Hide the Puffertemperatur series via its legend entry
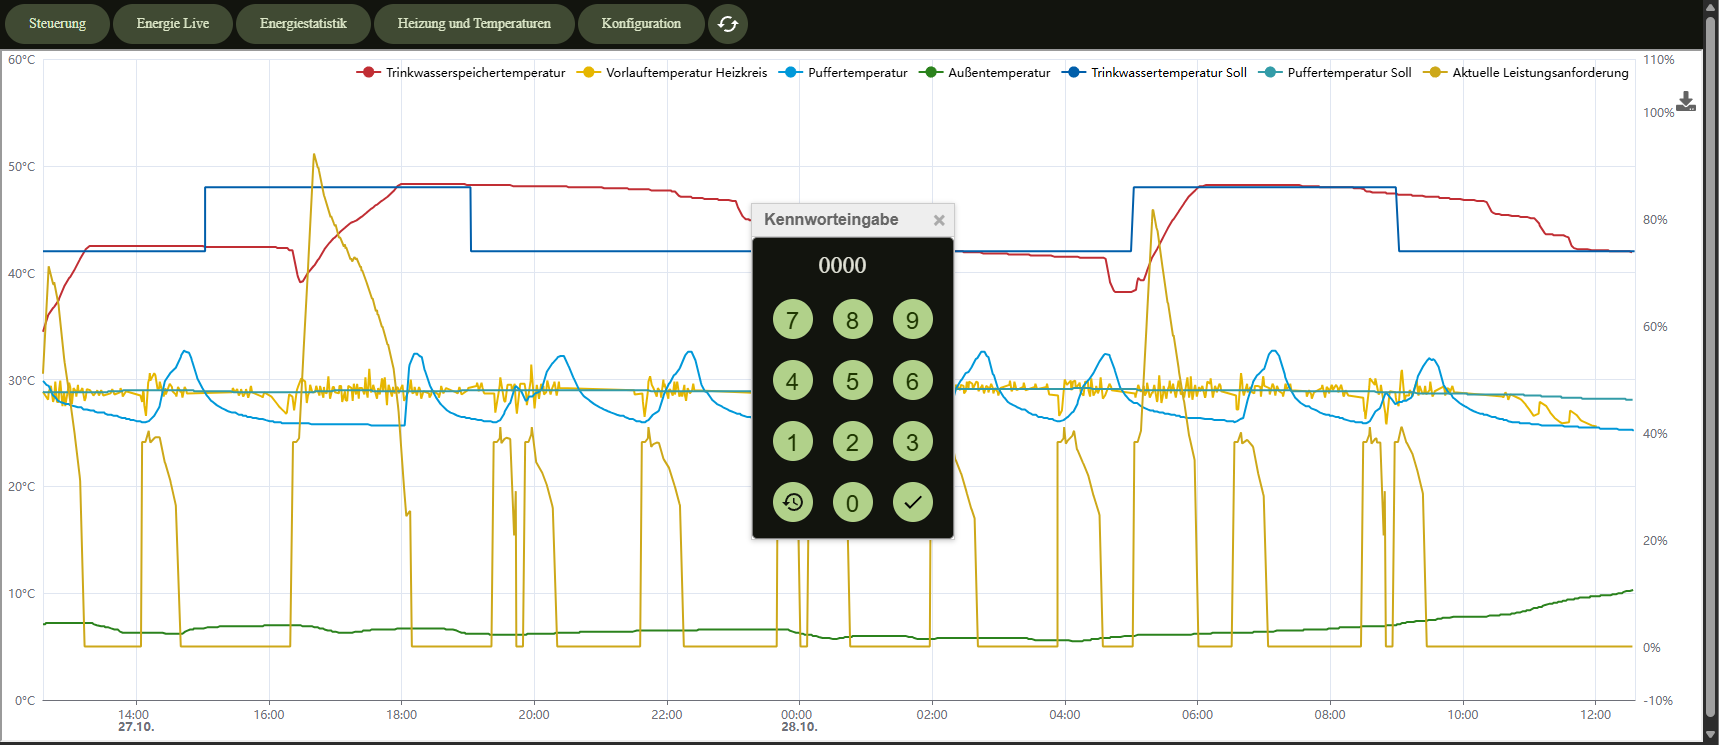 pyautogui.click(x=843, y=72)
